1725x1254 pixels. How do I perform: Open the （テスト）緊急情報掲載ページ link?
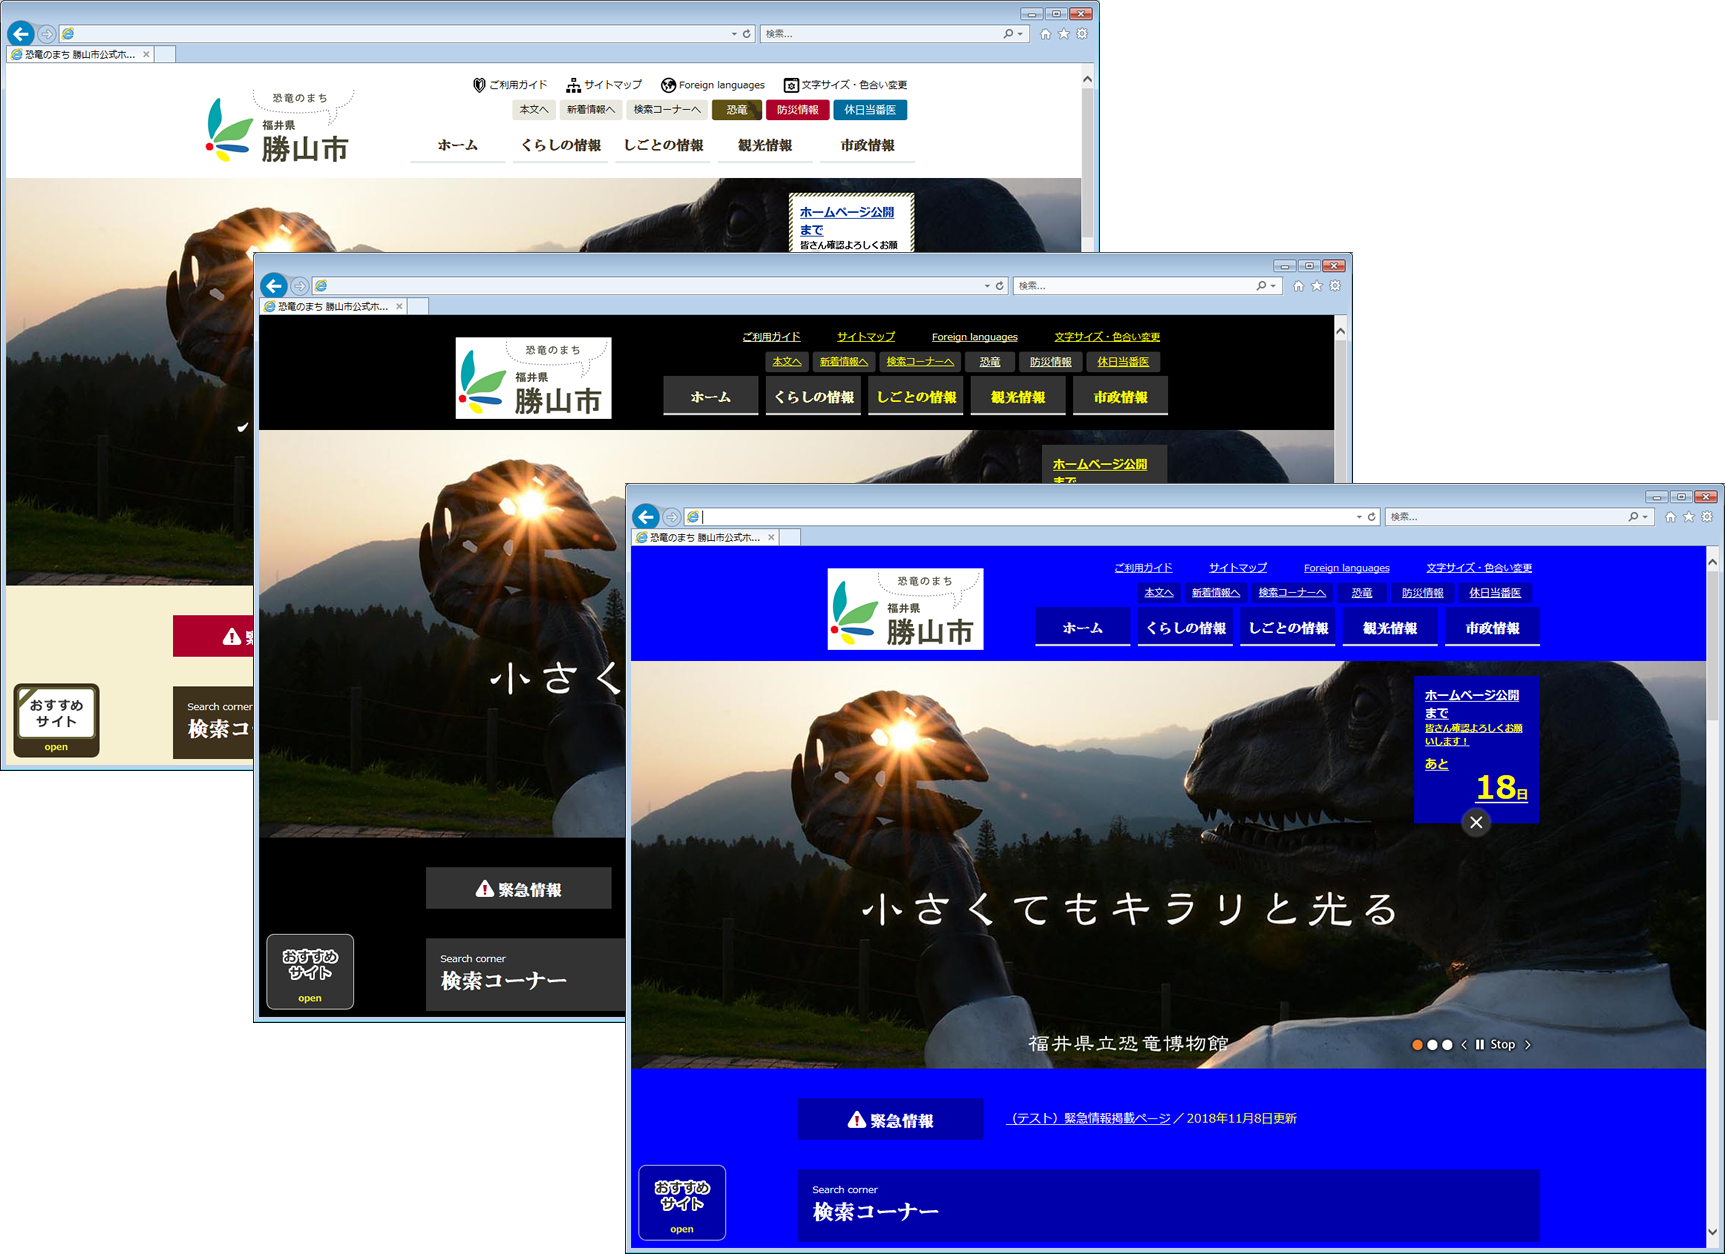coord(1088,1119)
